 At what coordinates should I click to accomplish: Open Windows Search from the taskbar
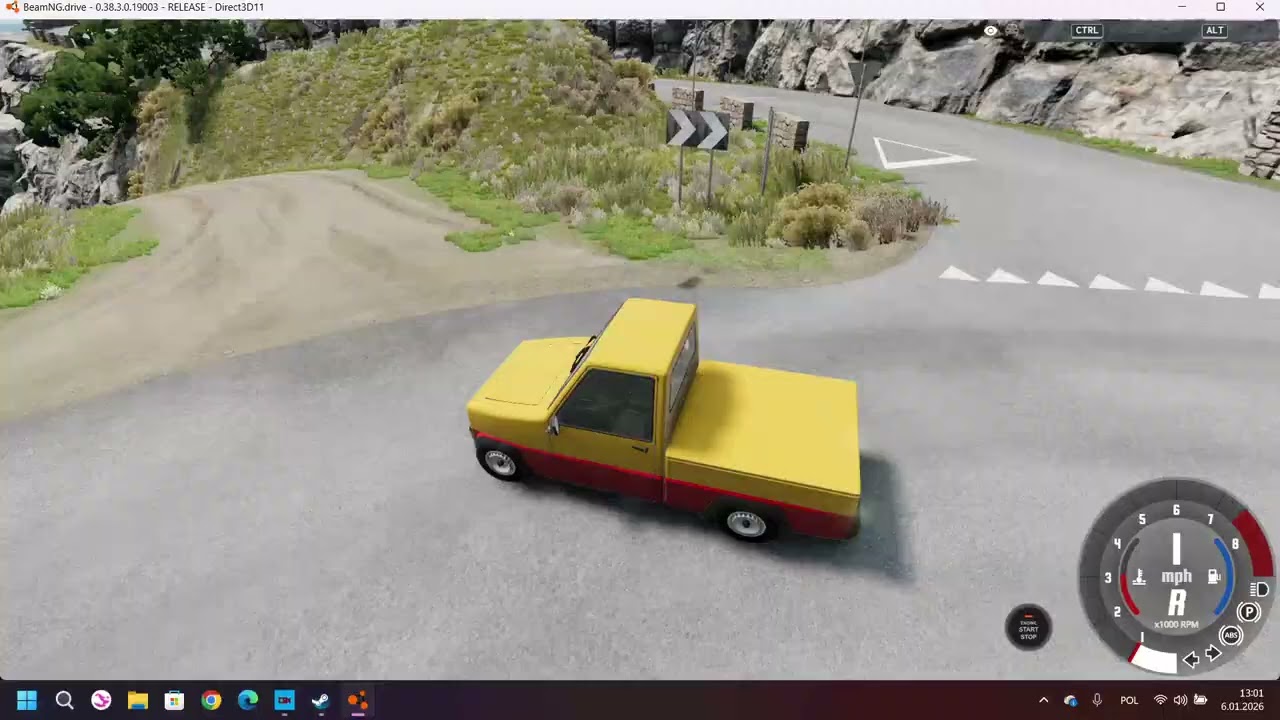pyautogui.click(x=64, y=700)
